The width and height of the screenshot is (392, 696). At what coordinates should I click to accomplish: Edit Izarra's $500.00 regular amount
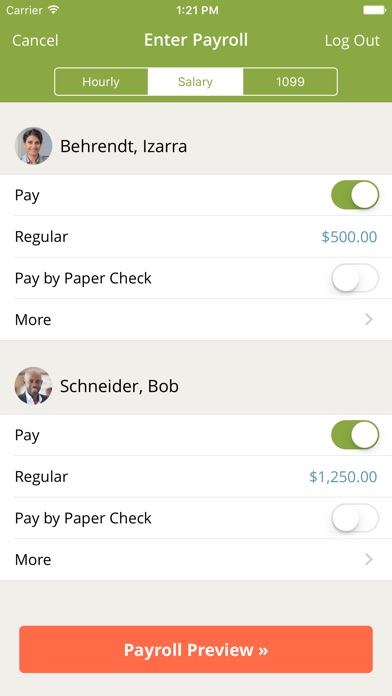coord(349,237)
